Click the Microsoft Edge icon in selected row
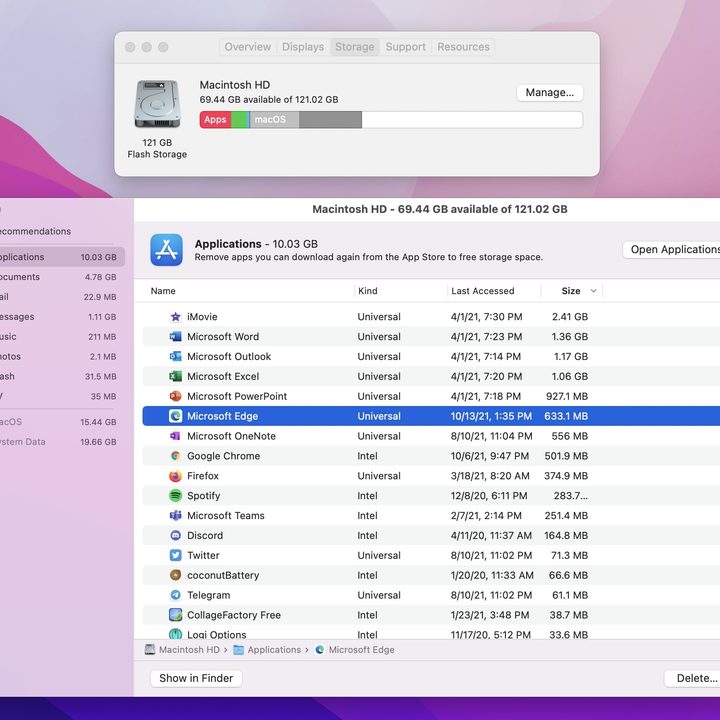Screen dimensions: 720x720 point(175,416)
